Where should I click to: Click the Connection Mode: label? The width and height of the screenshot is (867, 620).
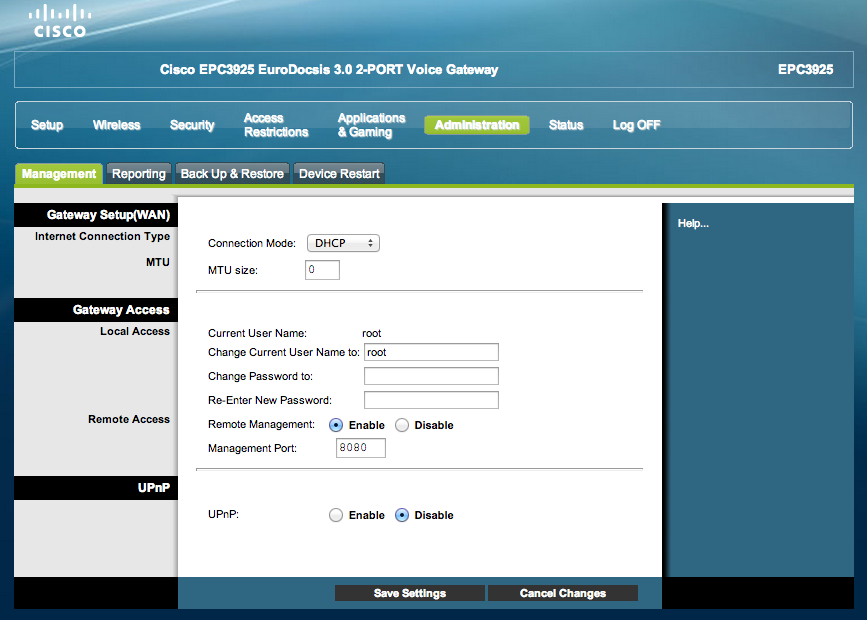252,243
